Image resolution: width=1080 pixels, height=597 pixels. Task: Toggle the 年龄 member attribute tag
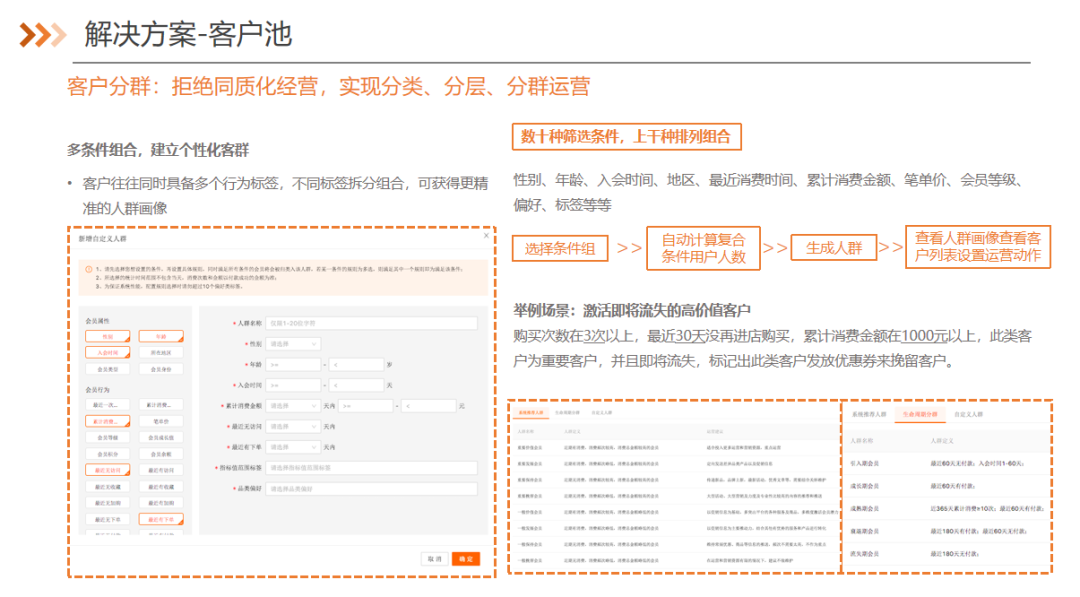pyautogui.click(x=161, y=336)
